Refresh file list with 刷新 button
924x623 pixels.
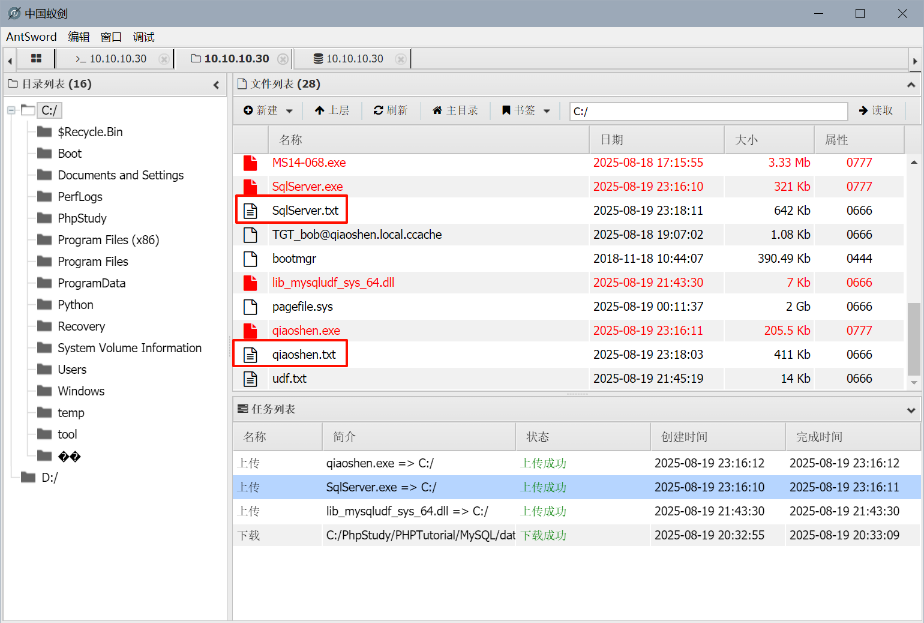390,111
